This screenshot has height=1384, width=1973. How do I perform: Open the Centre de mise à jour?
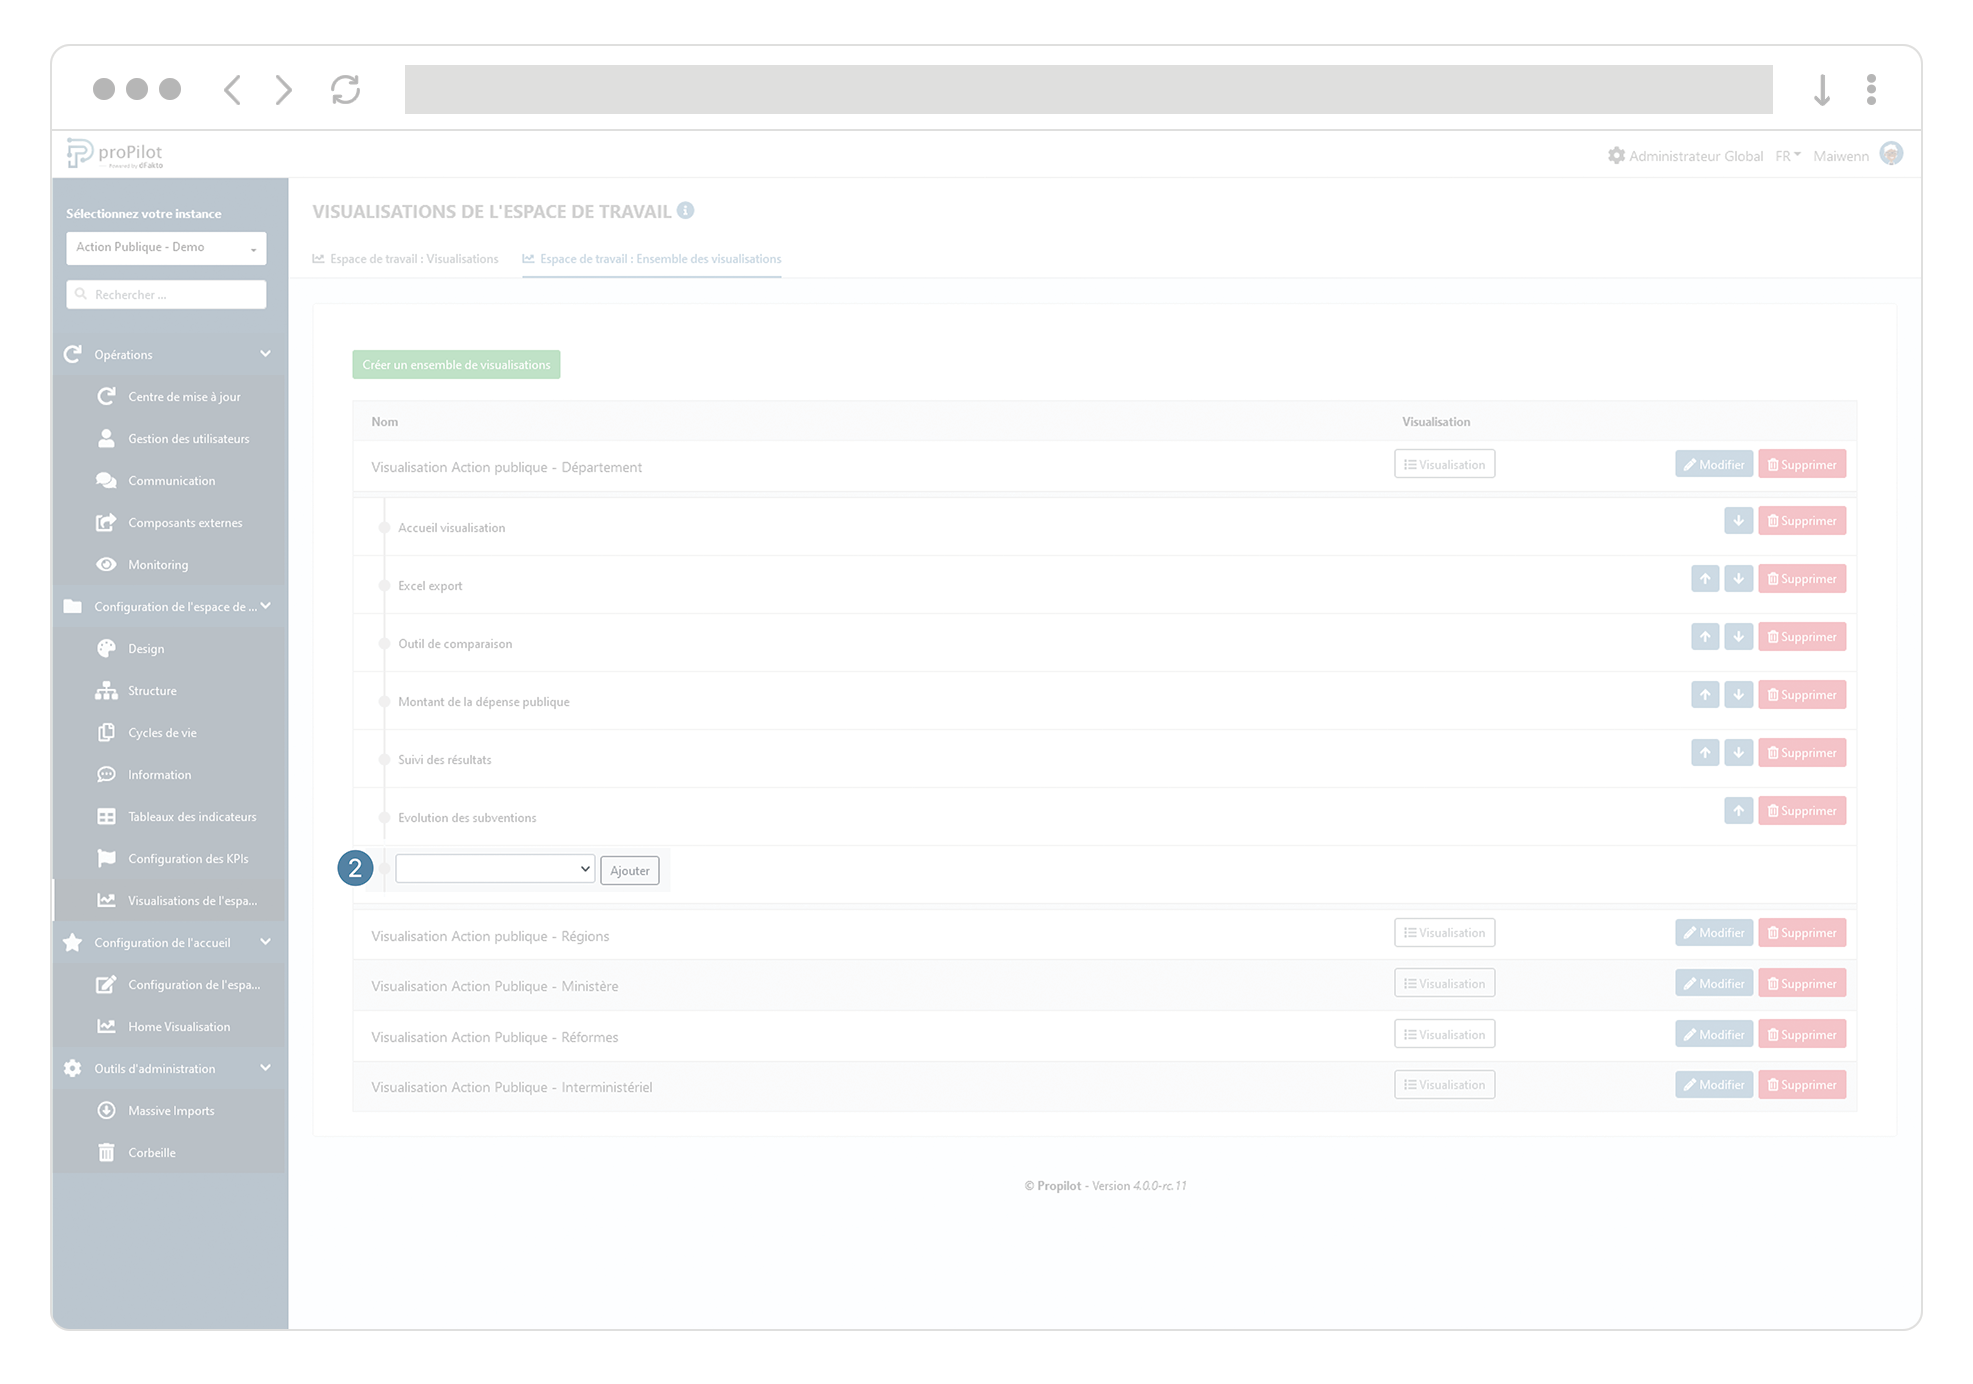click(x=183, y=396)
